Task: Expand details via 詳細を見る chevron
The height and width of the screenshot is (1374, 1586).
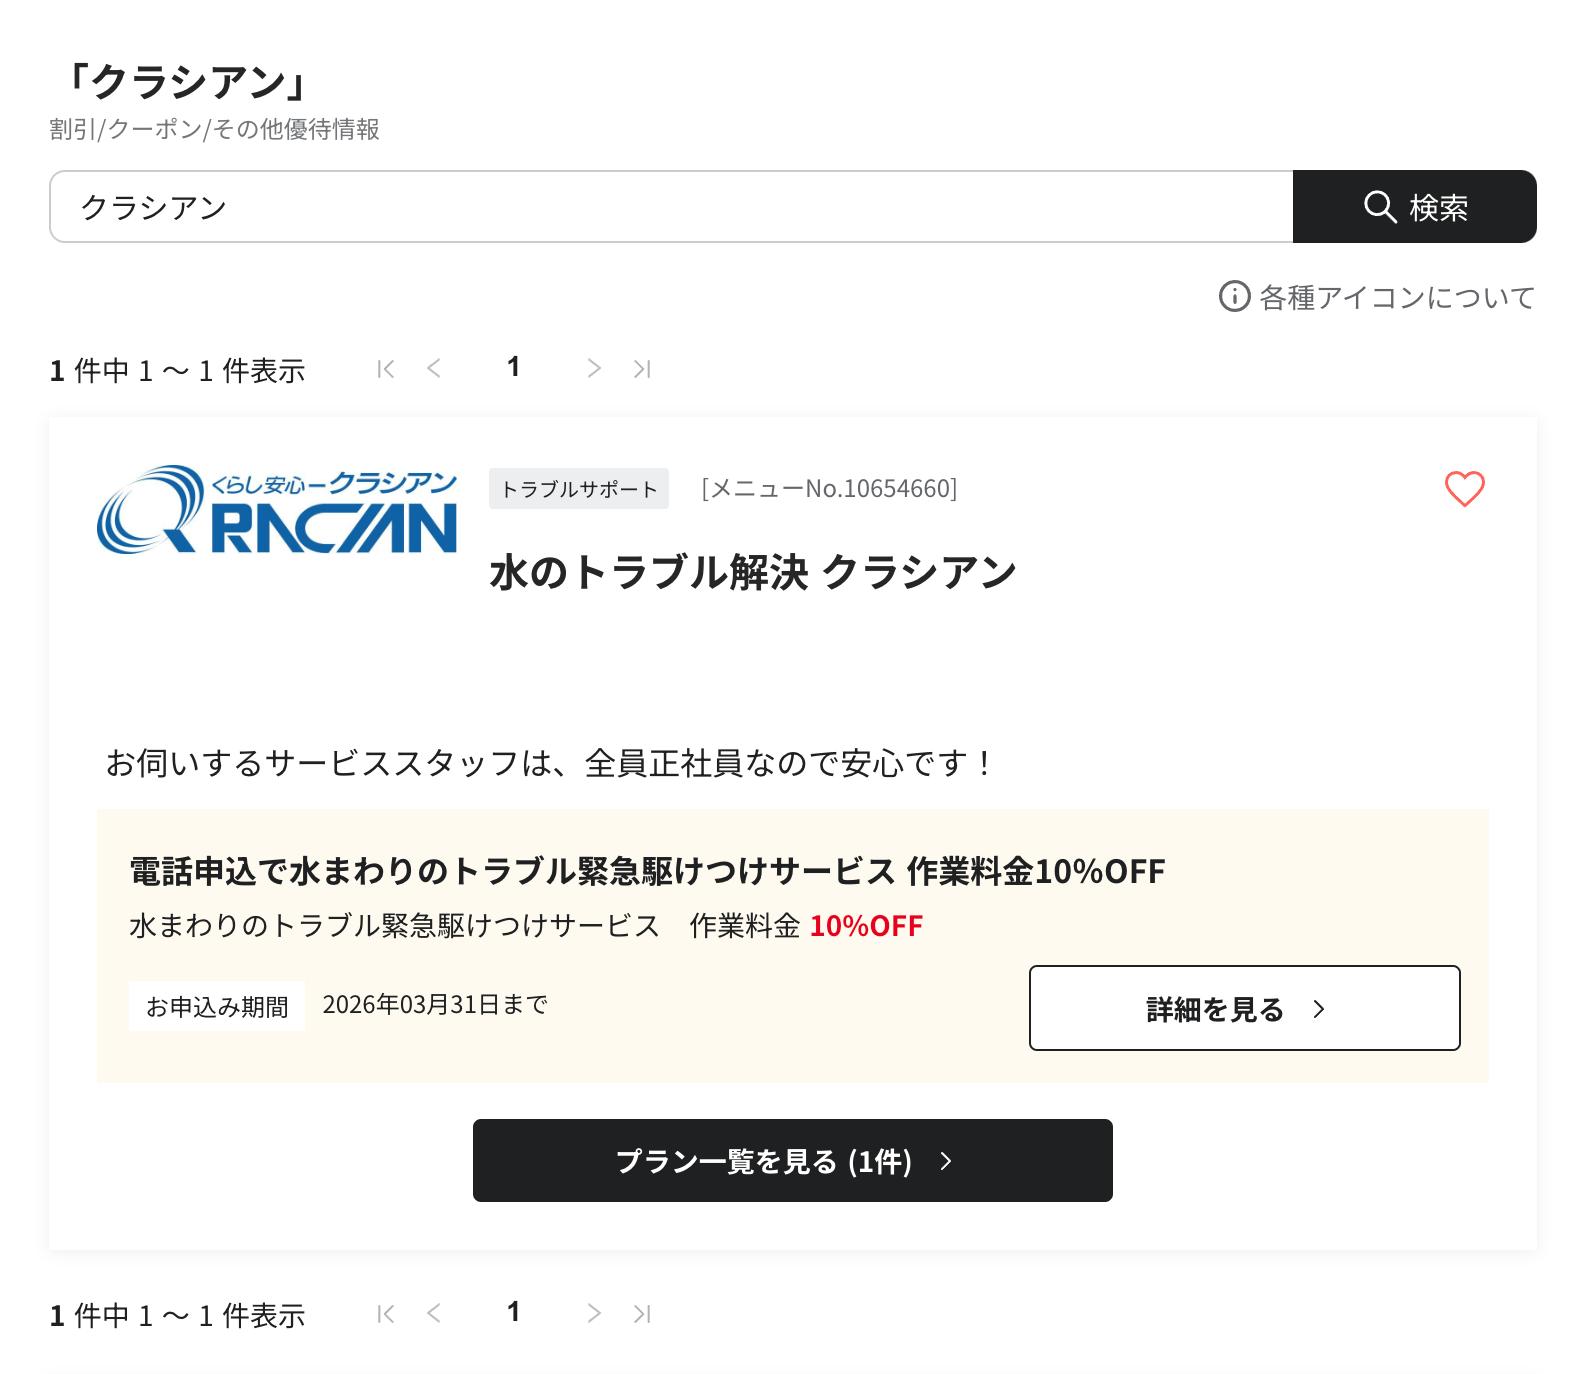Action: point(1320,1009)
